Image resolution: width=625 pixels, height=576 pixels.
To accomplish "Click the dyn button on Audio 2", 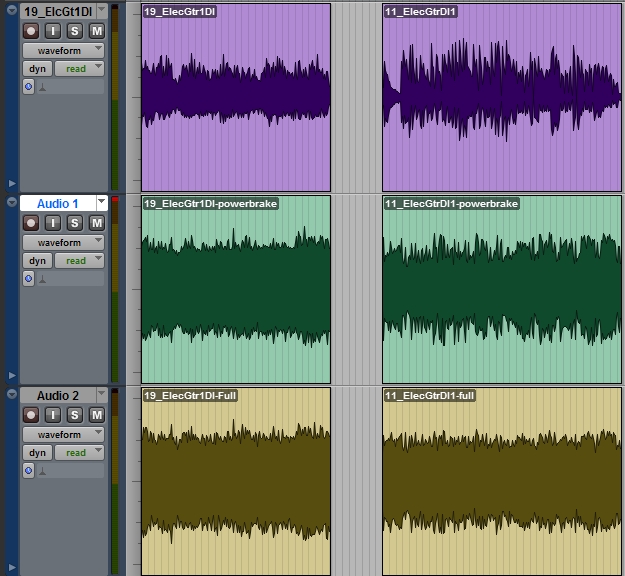I will click(x=37, y=453).
